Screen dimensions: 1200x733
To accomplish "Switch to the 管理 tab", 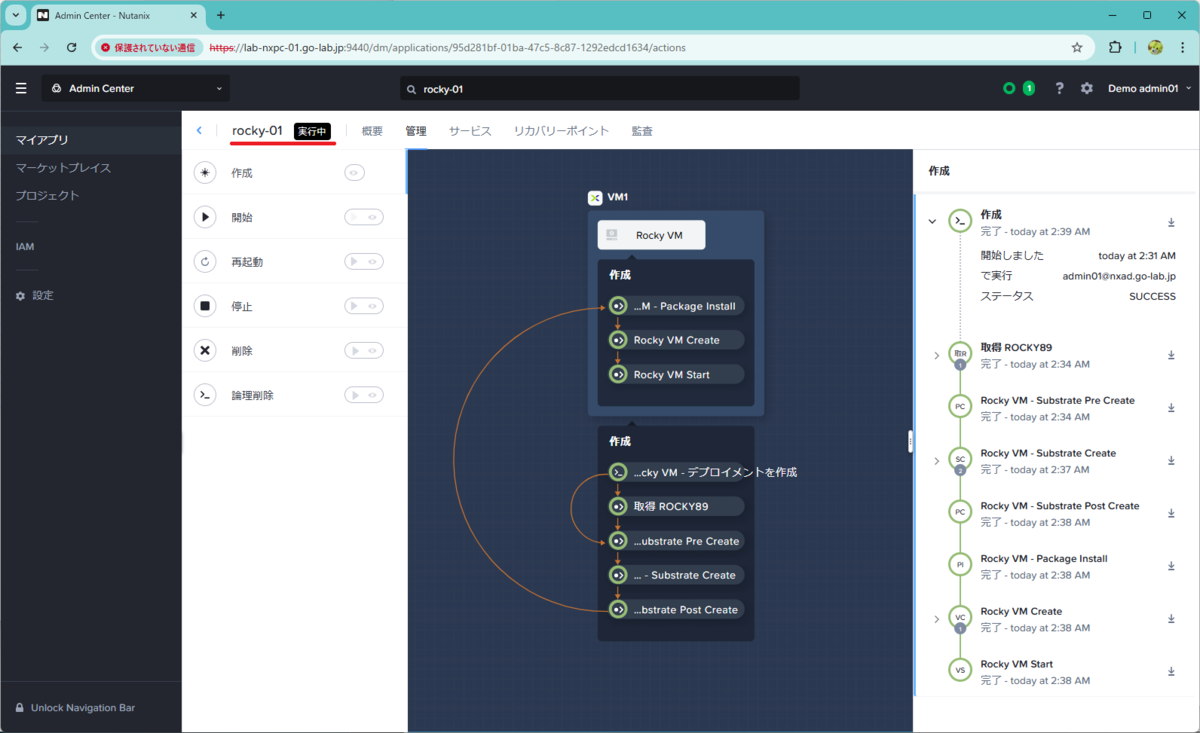I will [416, 131].
